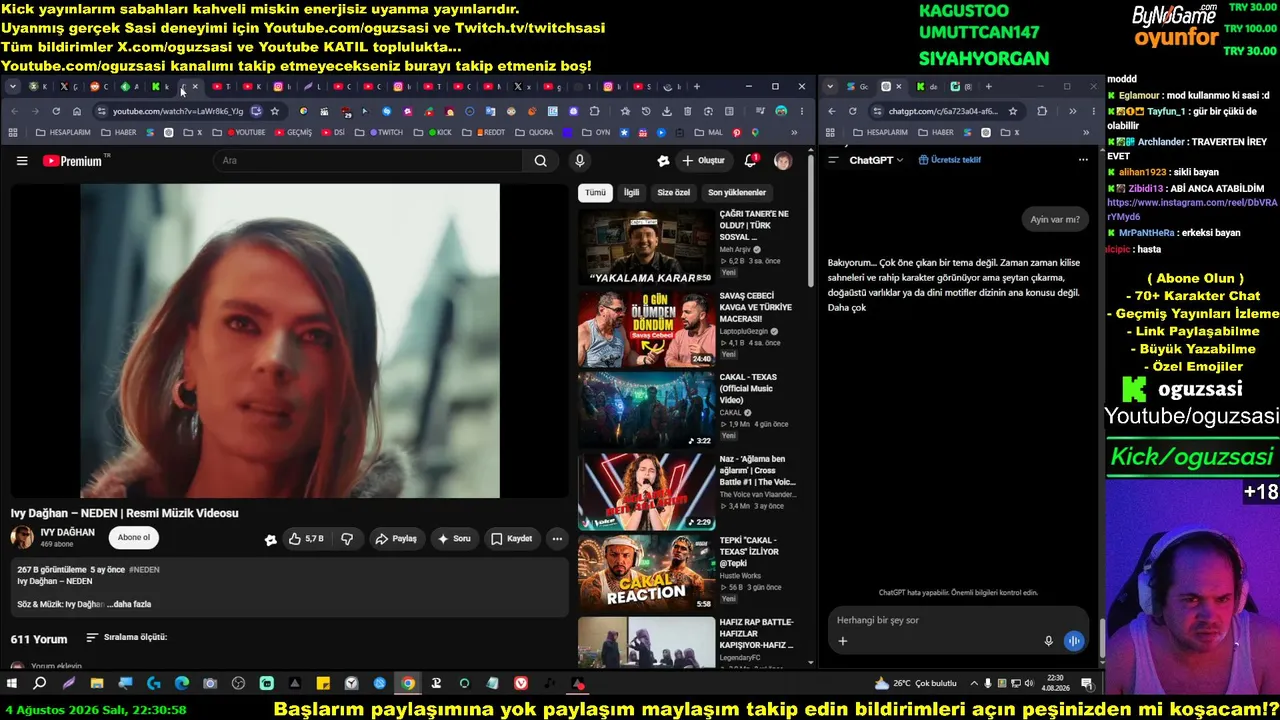
Task: Save the video with Kaydet
Action: tap(512, 539)
